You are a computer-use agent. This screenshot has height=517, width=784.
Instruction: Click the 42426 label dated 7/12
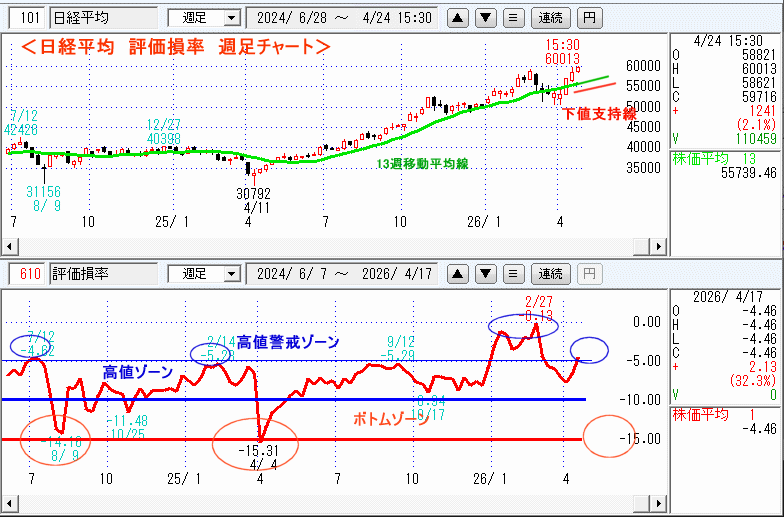tap(20, 130)
